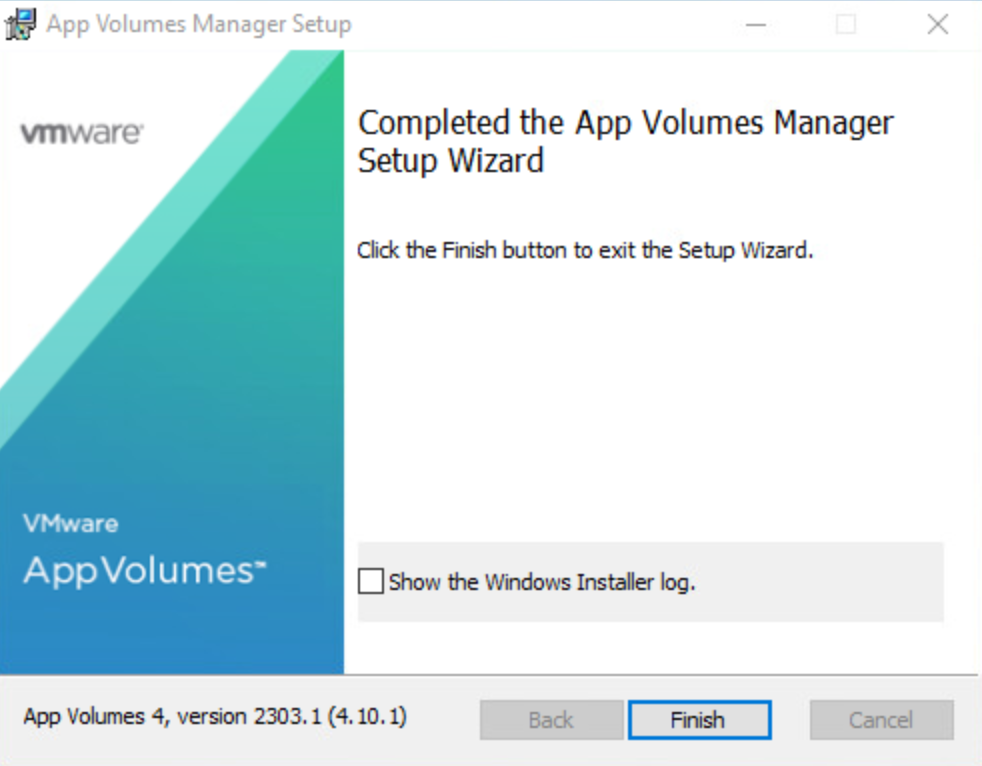The image size is (982, 766).
Task: Minimize the setup window
Action: 756,24
